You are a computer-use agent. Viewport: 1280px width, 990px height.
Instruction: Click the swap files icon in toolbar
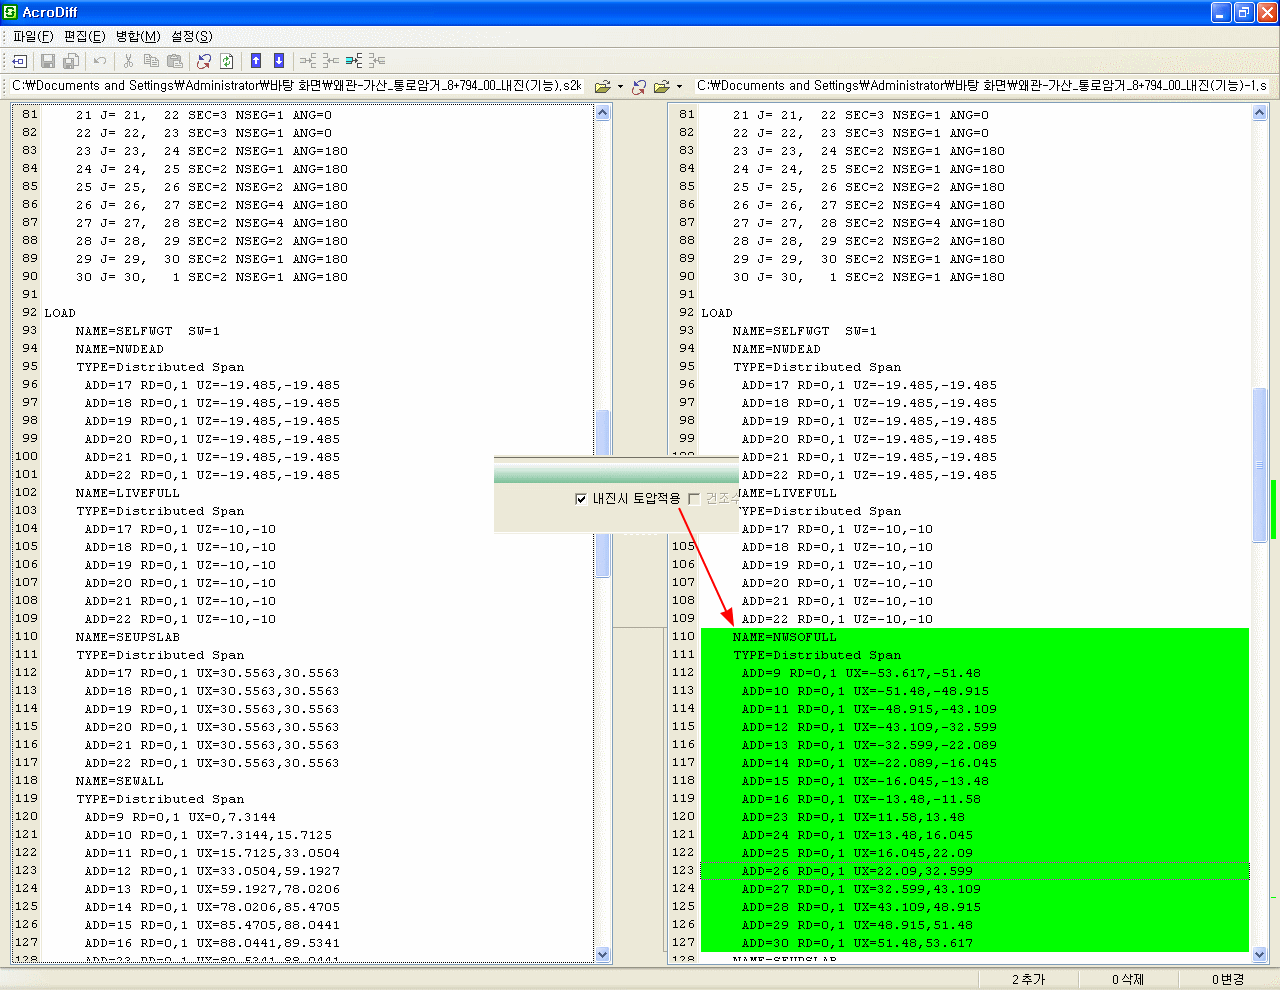click(x=204, y=61)
